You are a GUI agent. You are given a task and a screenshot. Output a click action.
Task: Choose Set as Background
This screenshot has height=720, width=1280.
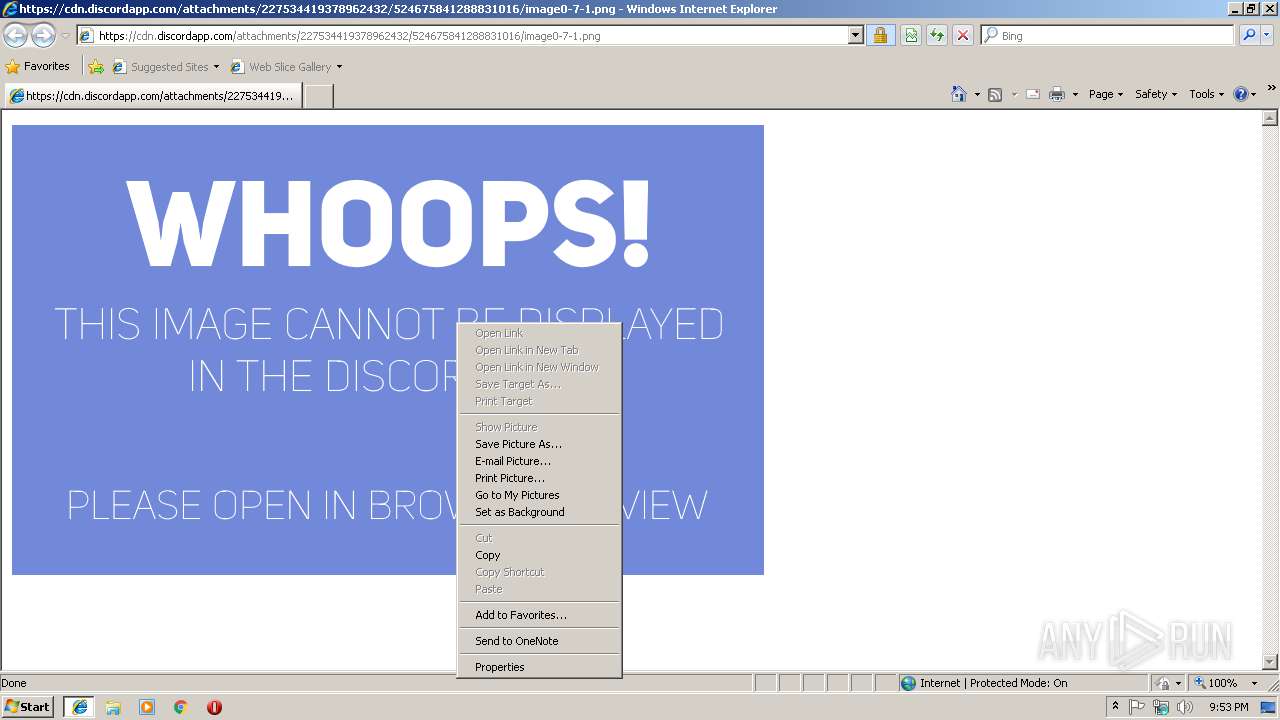(540, 512)
